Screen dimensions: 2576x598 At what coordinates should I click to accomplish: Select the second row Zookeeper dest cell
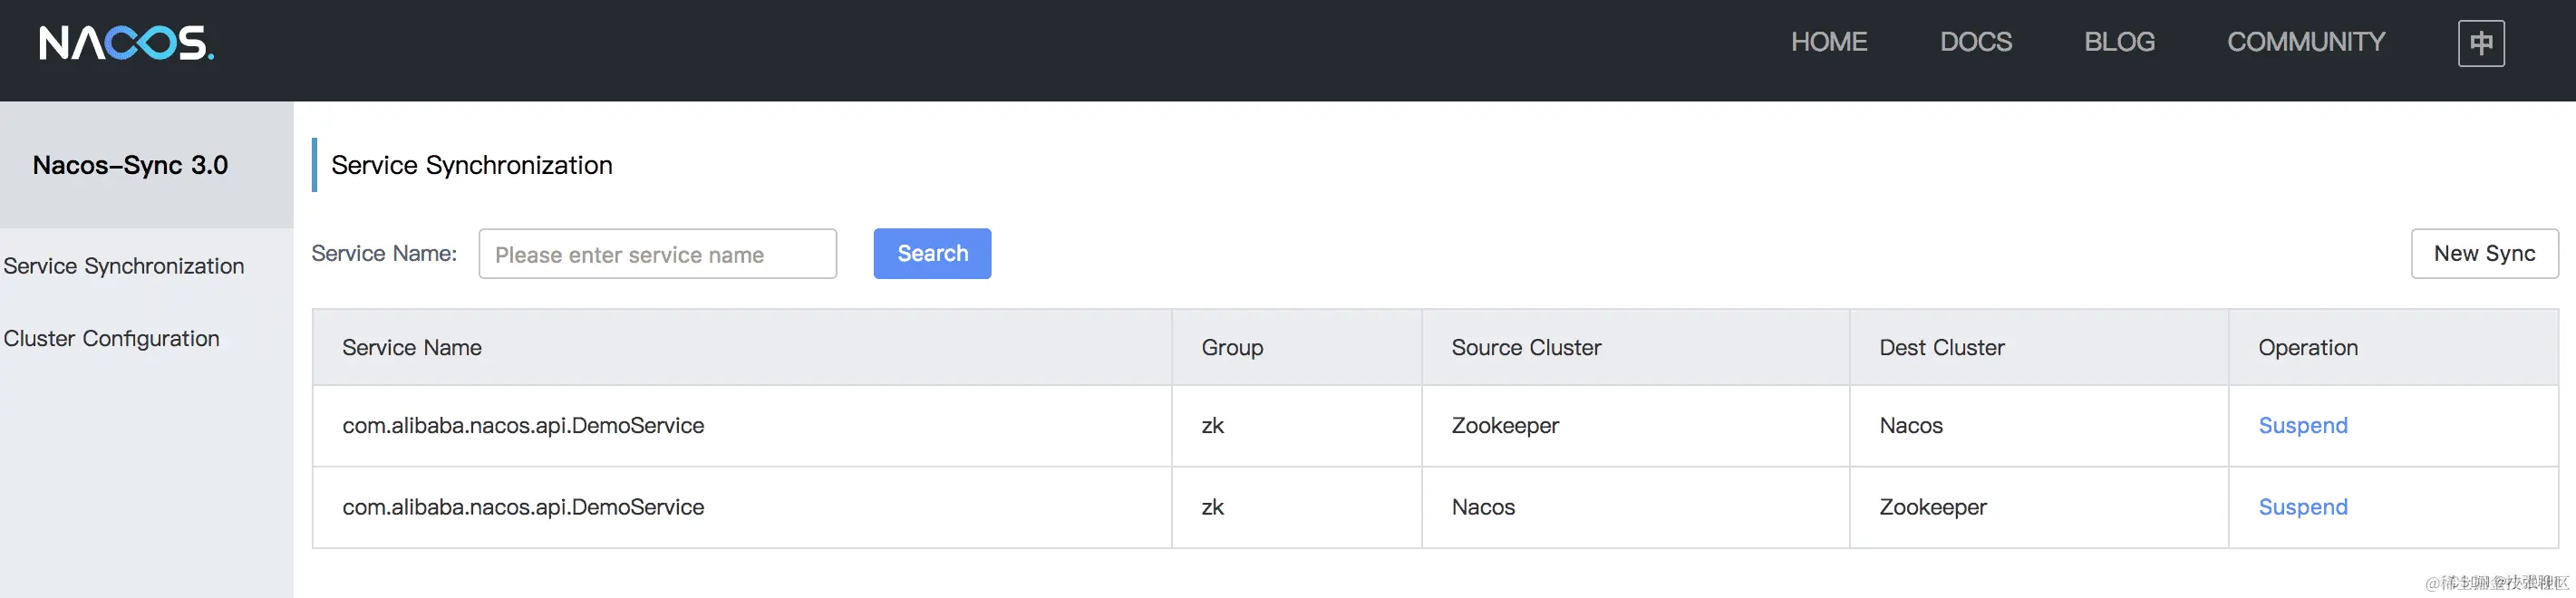2038,508
